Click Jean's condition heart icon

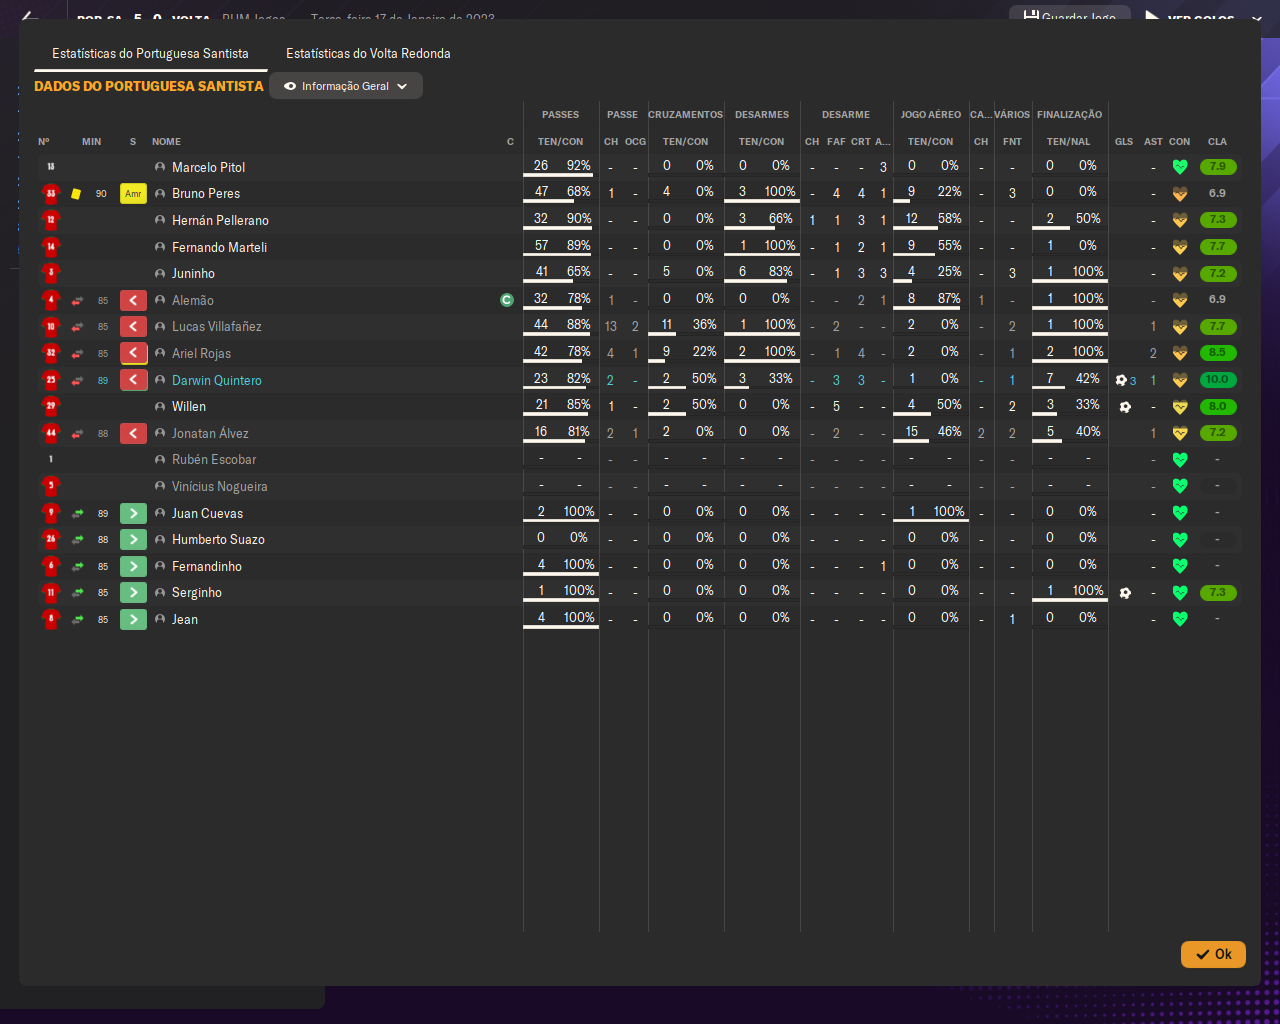click(x=1180, y=619)
